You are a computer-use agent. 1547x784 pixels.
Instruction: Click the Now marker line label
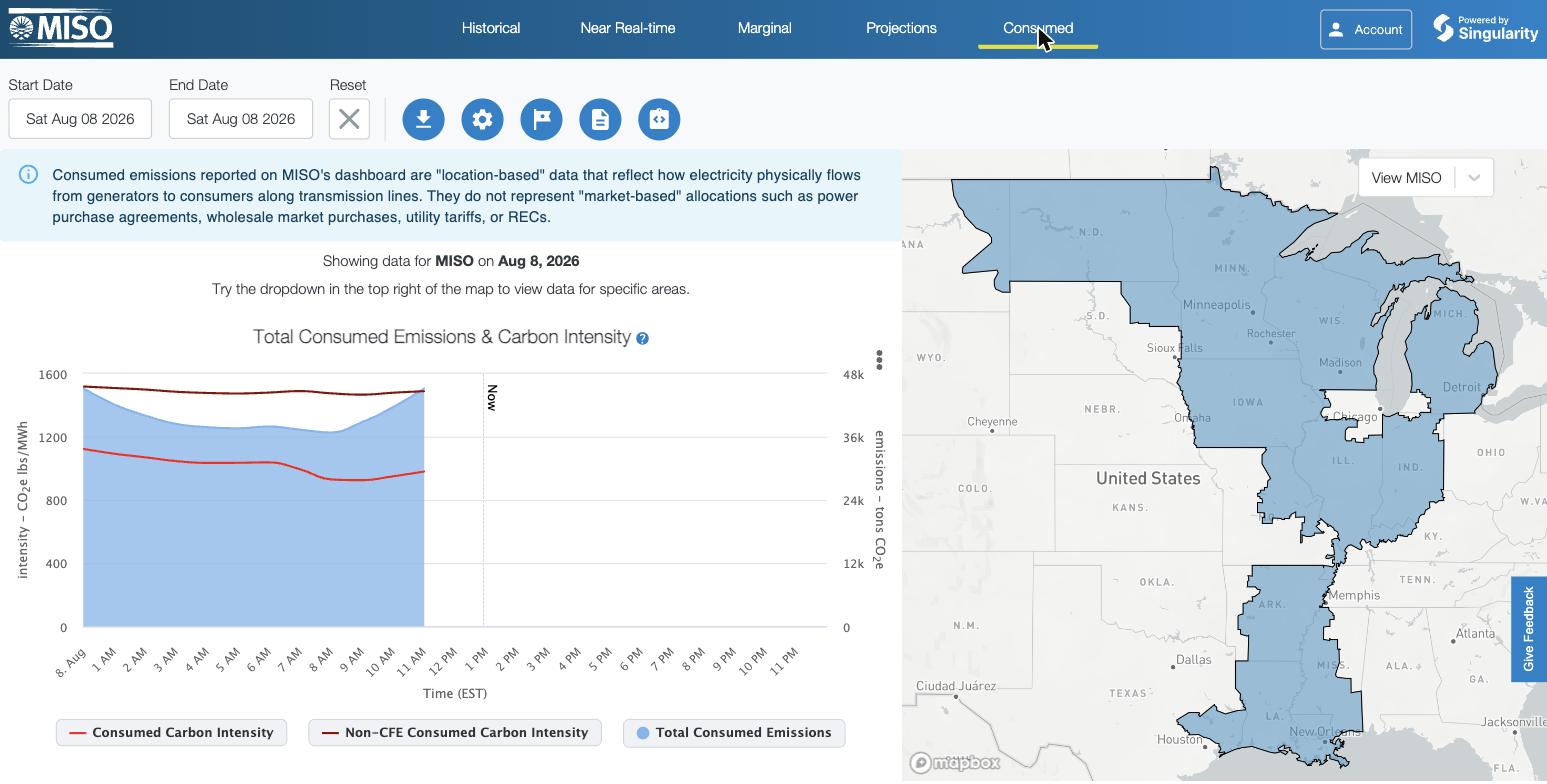pos(491,398)
